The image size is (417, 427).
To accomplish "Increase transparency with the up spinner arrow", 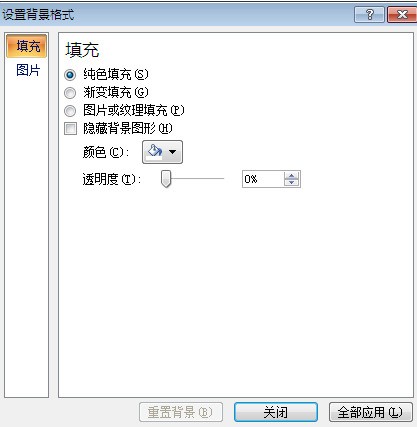I will tap(292, 176).
